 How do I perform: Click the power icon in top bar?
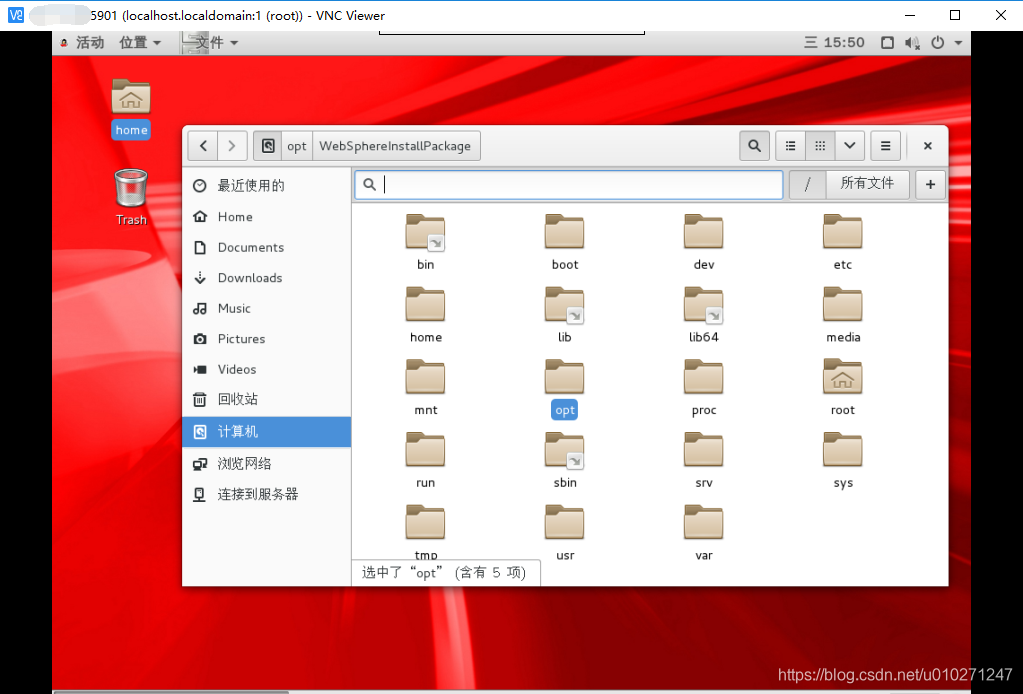[938, 42]
